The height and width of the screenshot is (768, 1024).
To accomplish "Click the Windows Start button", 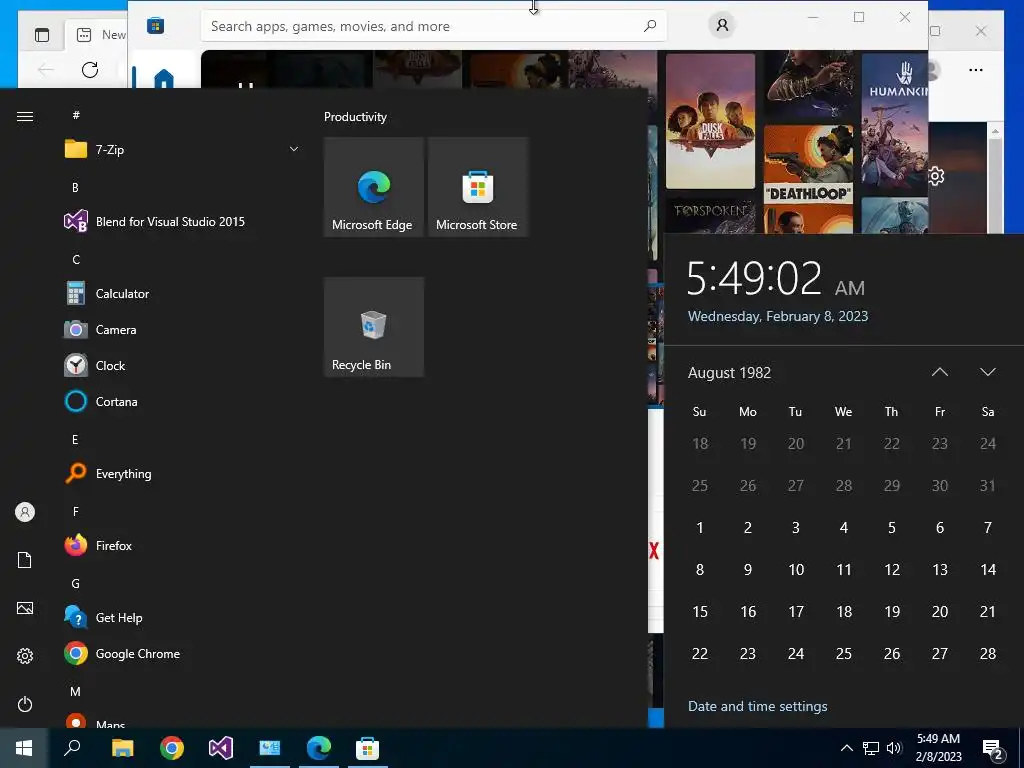I will (24, 748).
